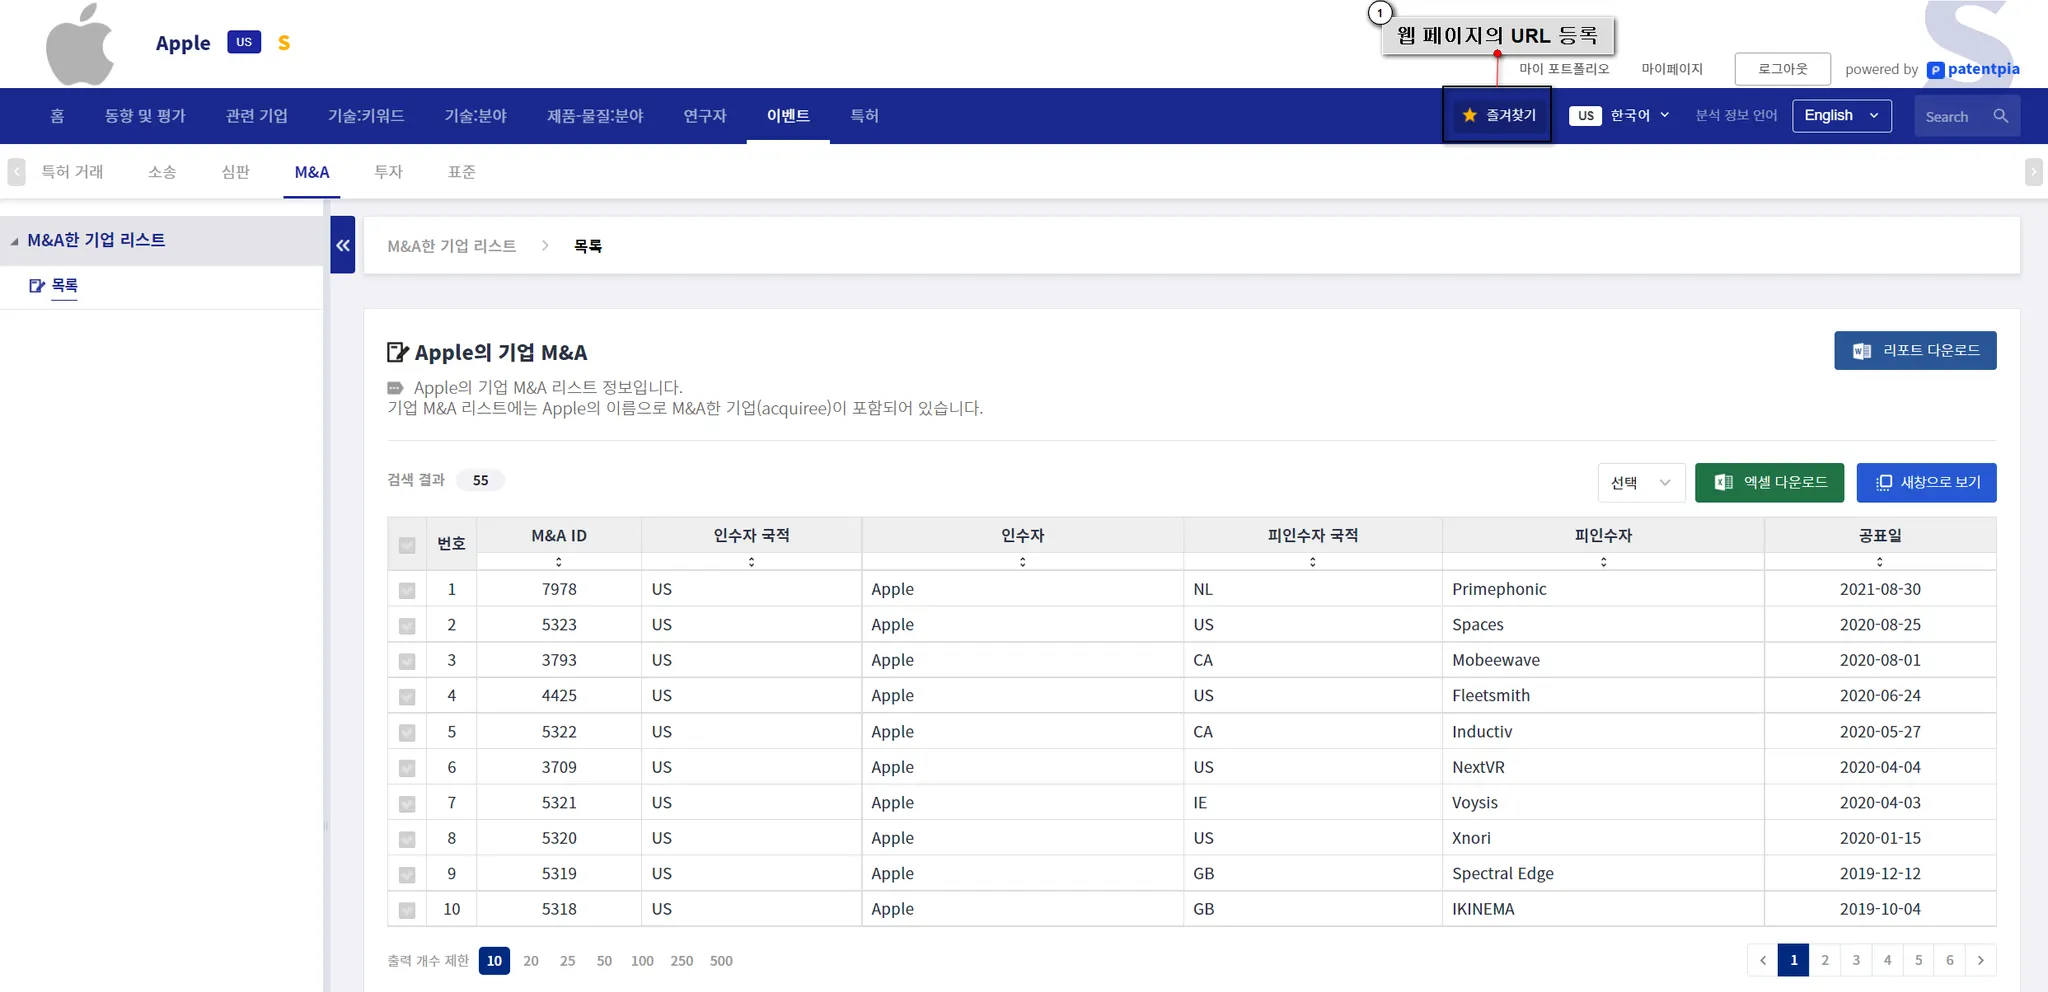
Task: Open the 마이 포트폴리오 link
Action: tap(1564, 69)
